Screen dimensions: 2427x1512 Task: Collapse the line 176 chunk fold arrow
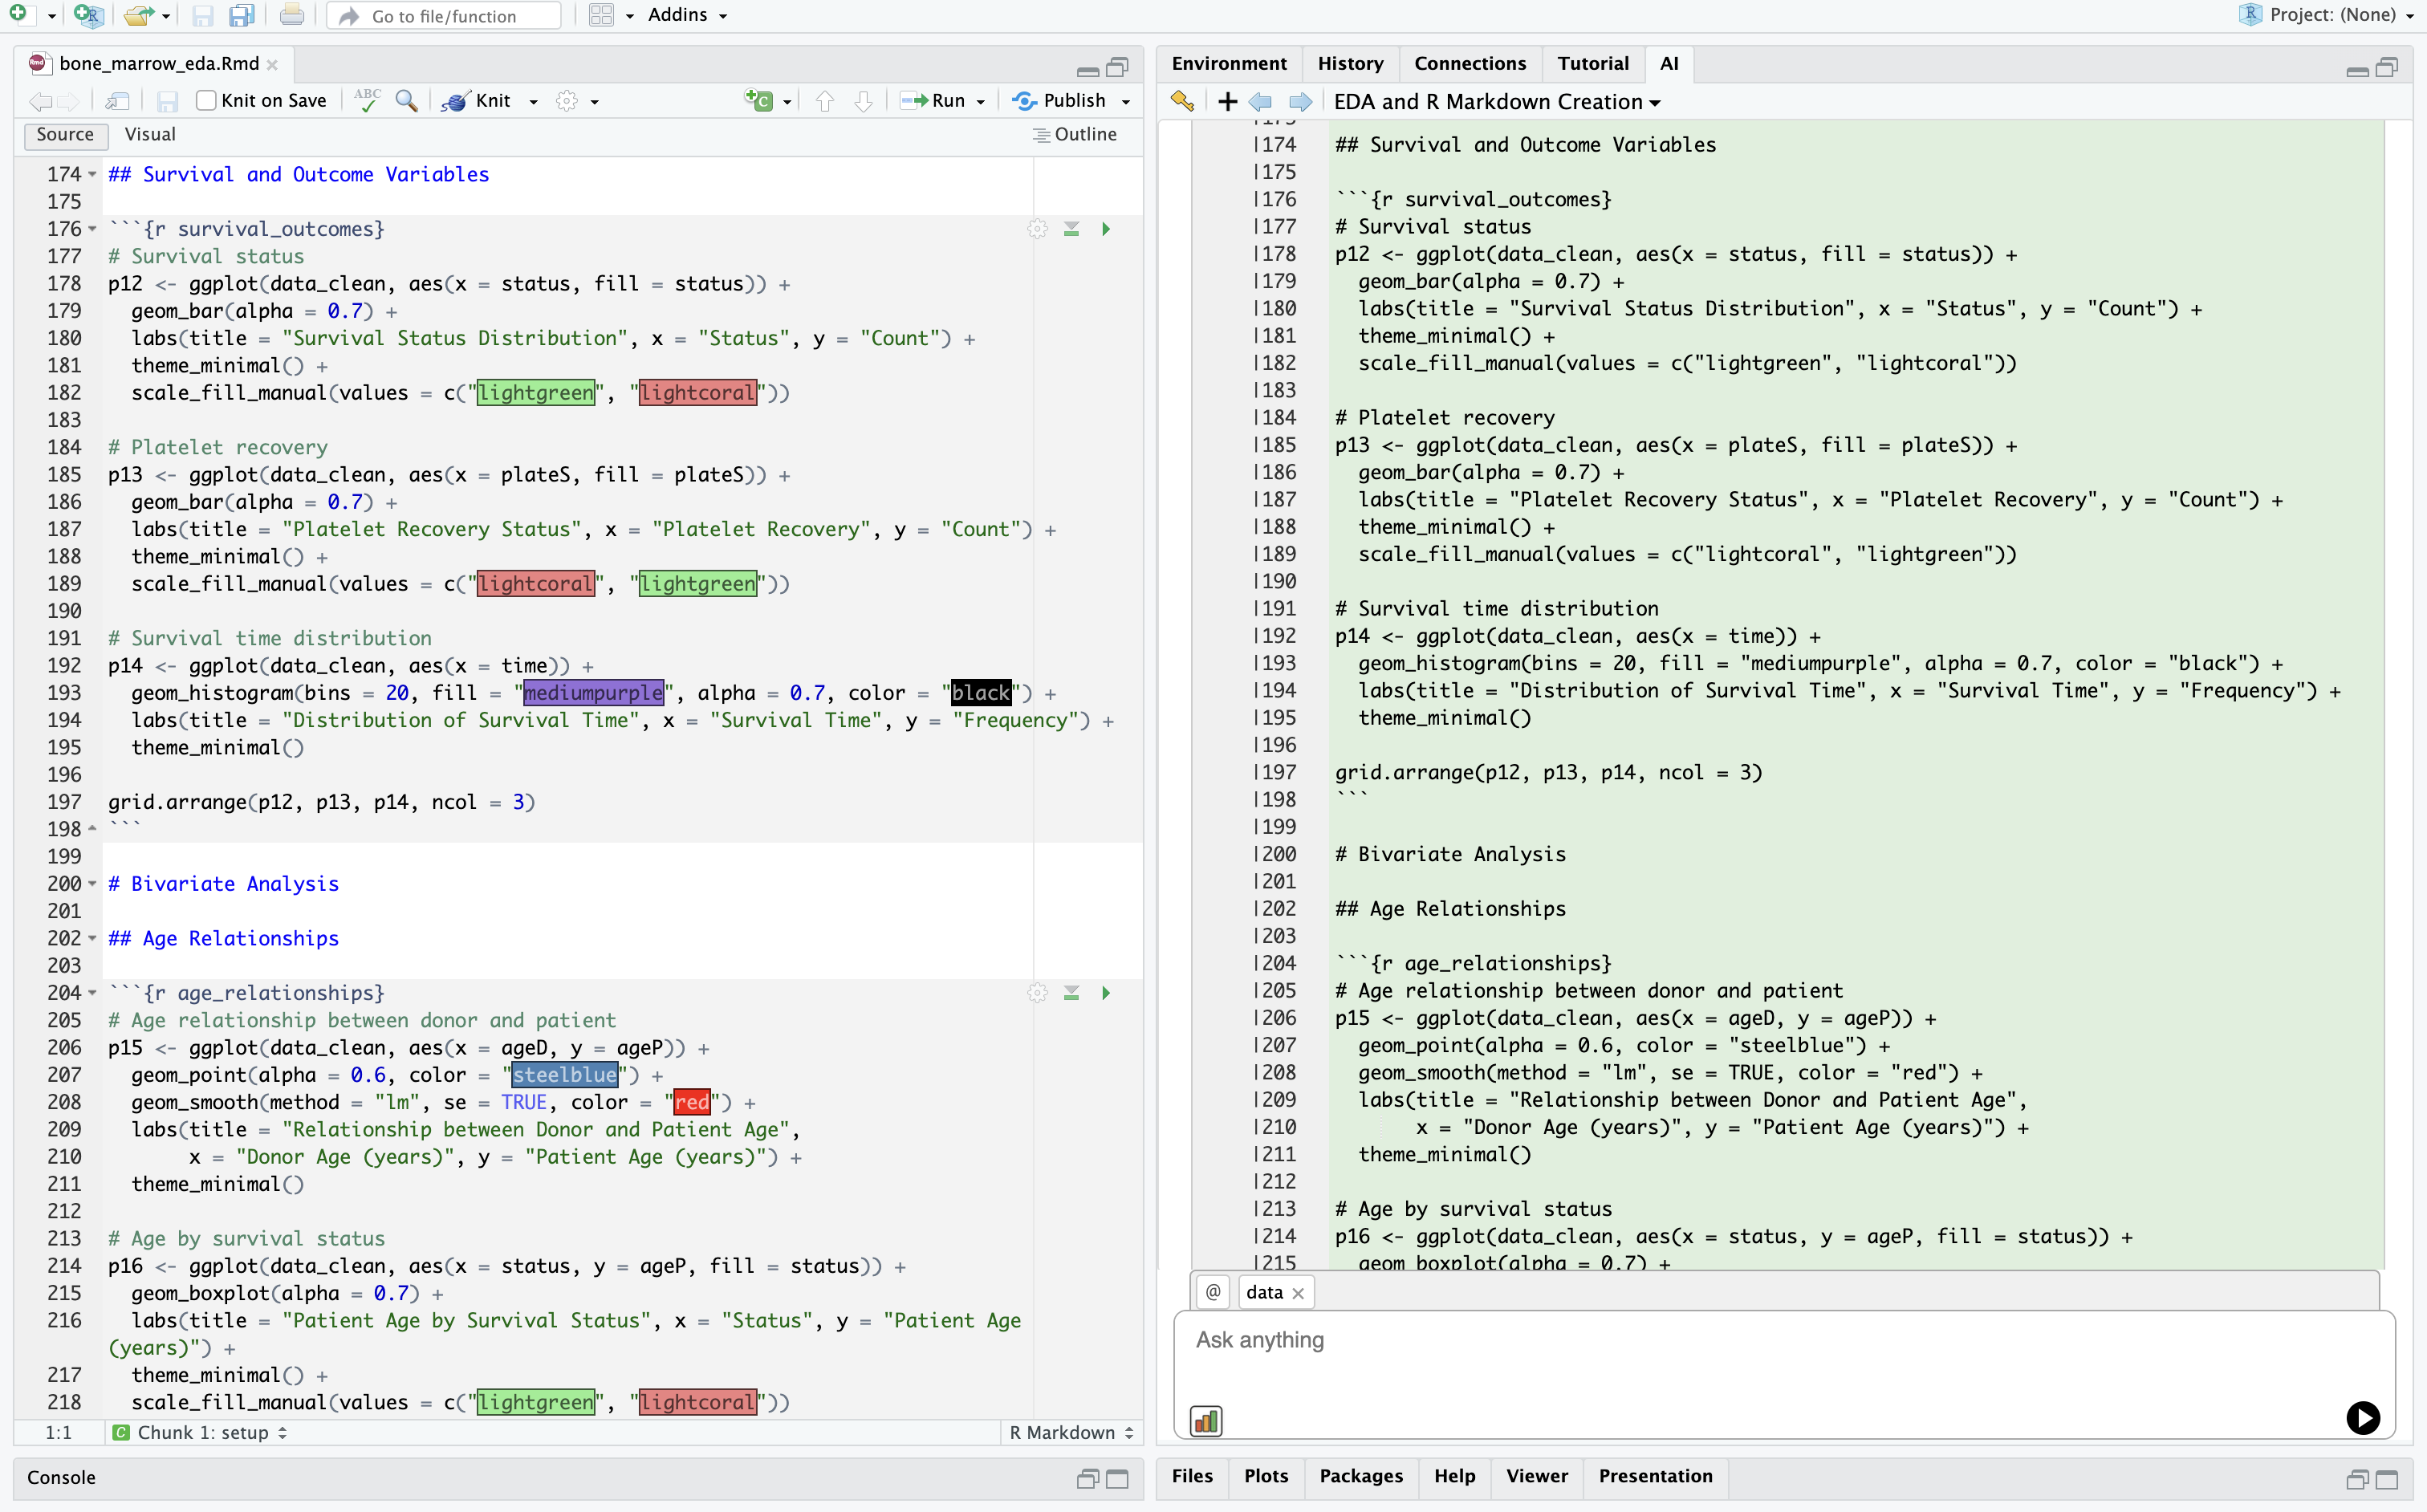click(92, 229)
